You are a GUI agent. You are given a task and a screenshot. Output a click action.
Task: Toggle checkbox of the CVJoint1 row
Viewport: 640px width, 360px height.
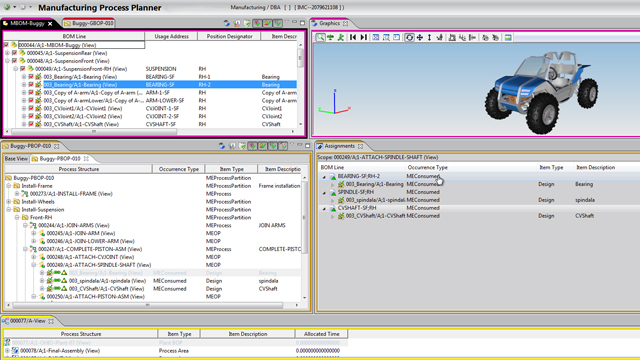point(31,109)
